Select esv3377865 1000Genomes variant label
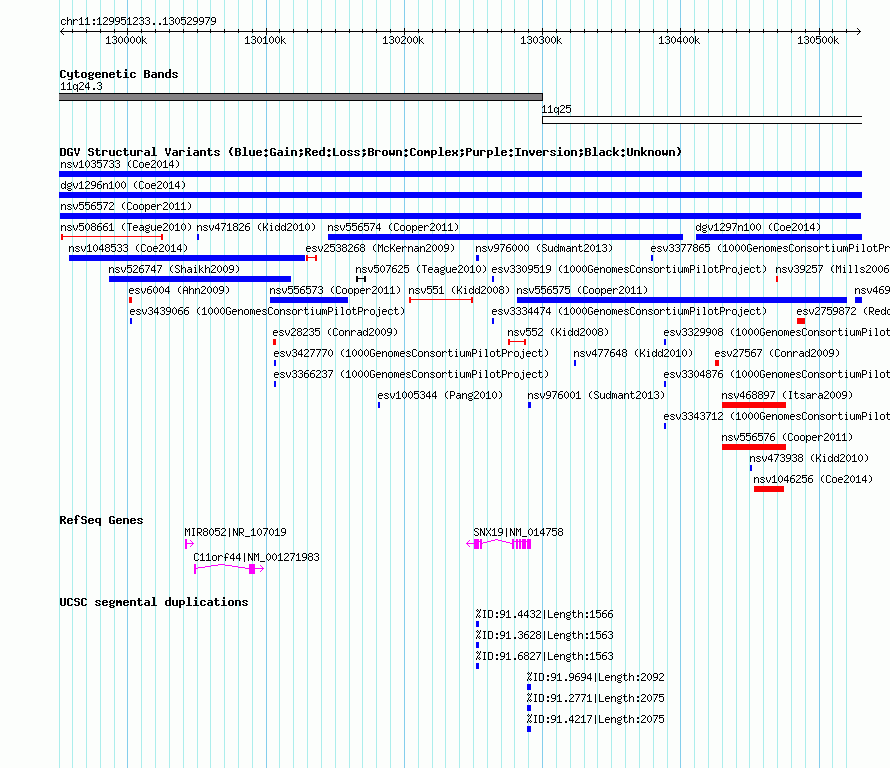The width and height of the screenshot is (890, 768). (x=770, y=249)
